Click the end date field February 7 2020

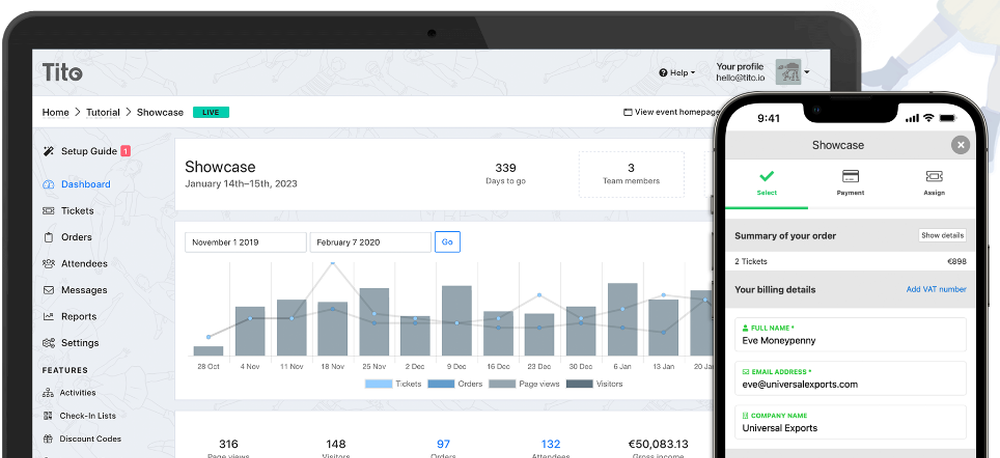(371, 242)
